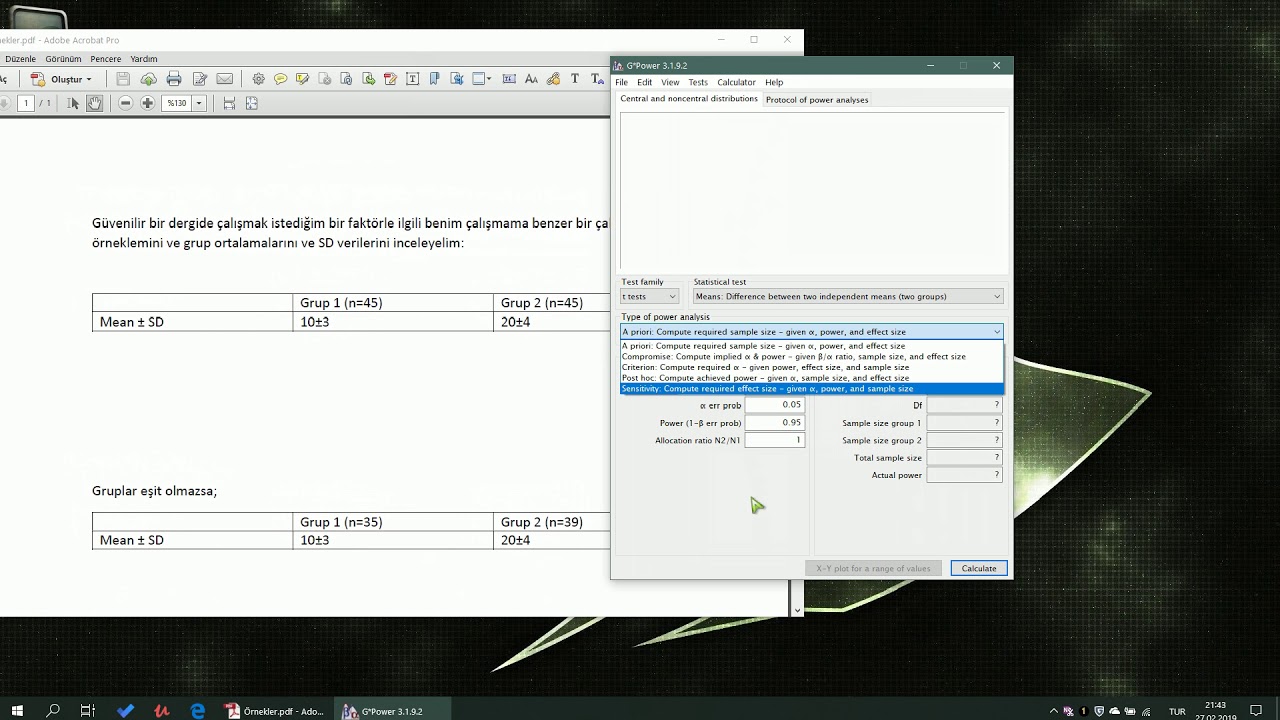Open the Statistical test dropdown
The image size is (1280, 720).
[x=848, y=296]
